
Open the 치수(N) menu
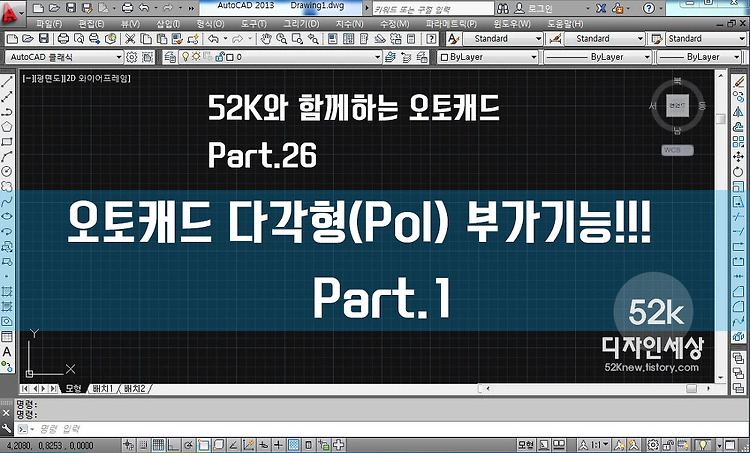click(x=349, y=23)
